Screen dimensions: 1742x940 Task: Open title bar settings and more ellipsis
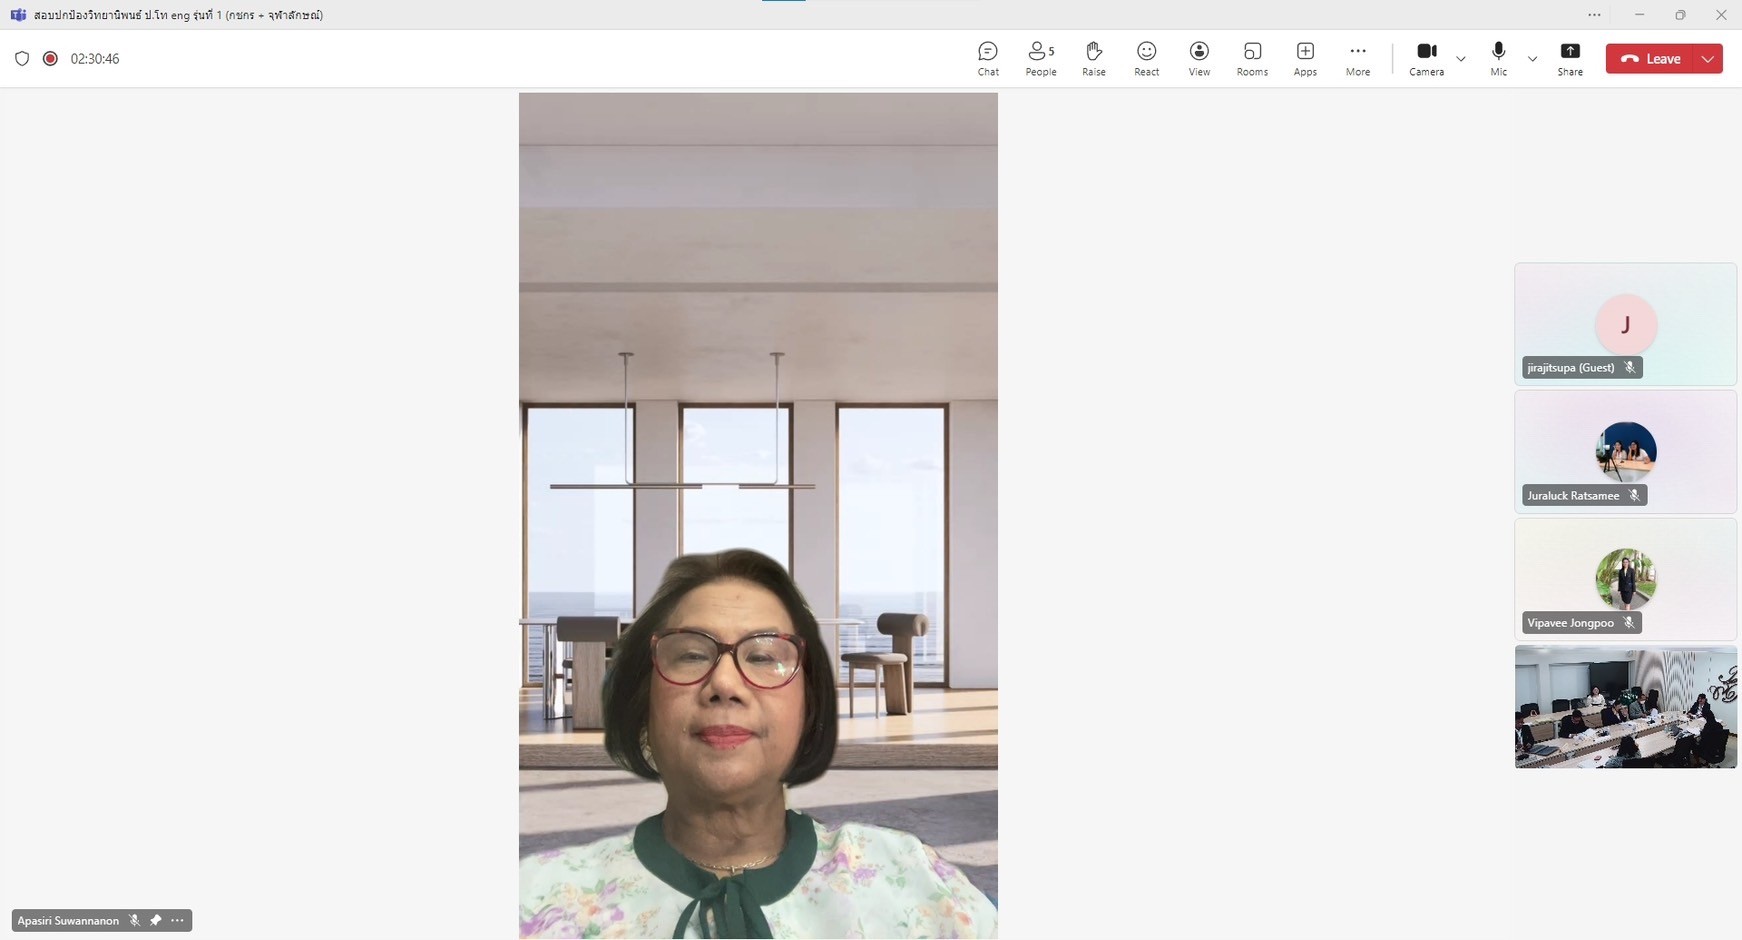pyautogui.click(x=1594, y=15)
